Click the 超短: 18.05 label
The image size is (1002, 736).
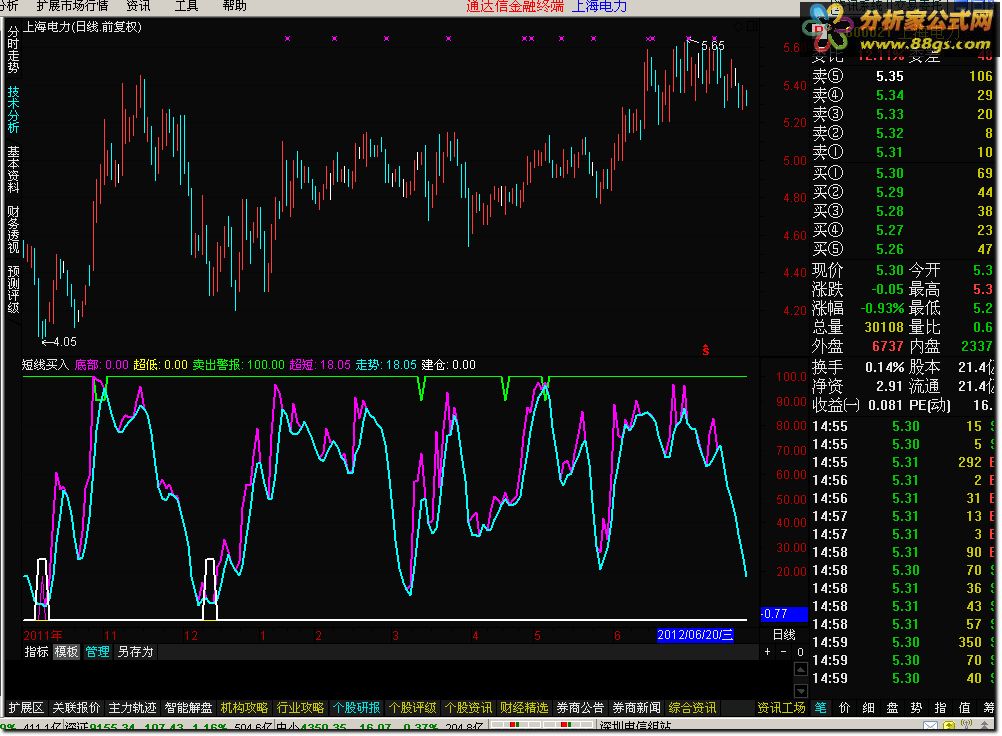pyautogui.click(x=320, y=365)
